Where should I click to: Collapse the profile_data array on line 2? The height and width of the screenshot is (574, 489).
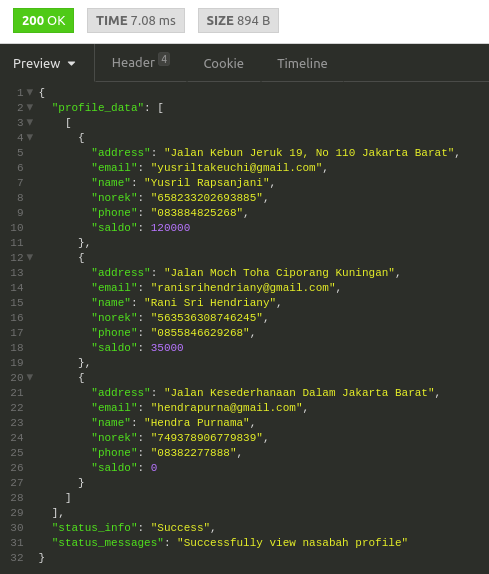pos(30,107)
